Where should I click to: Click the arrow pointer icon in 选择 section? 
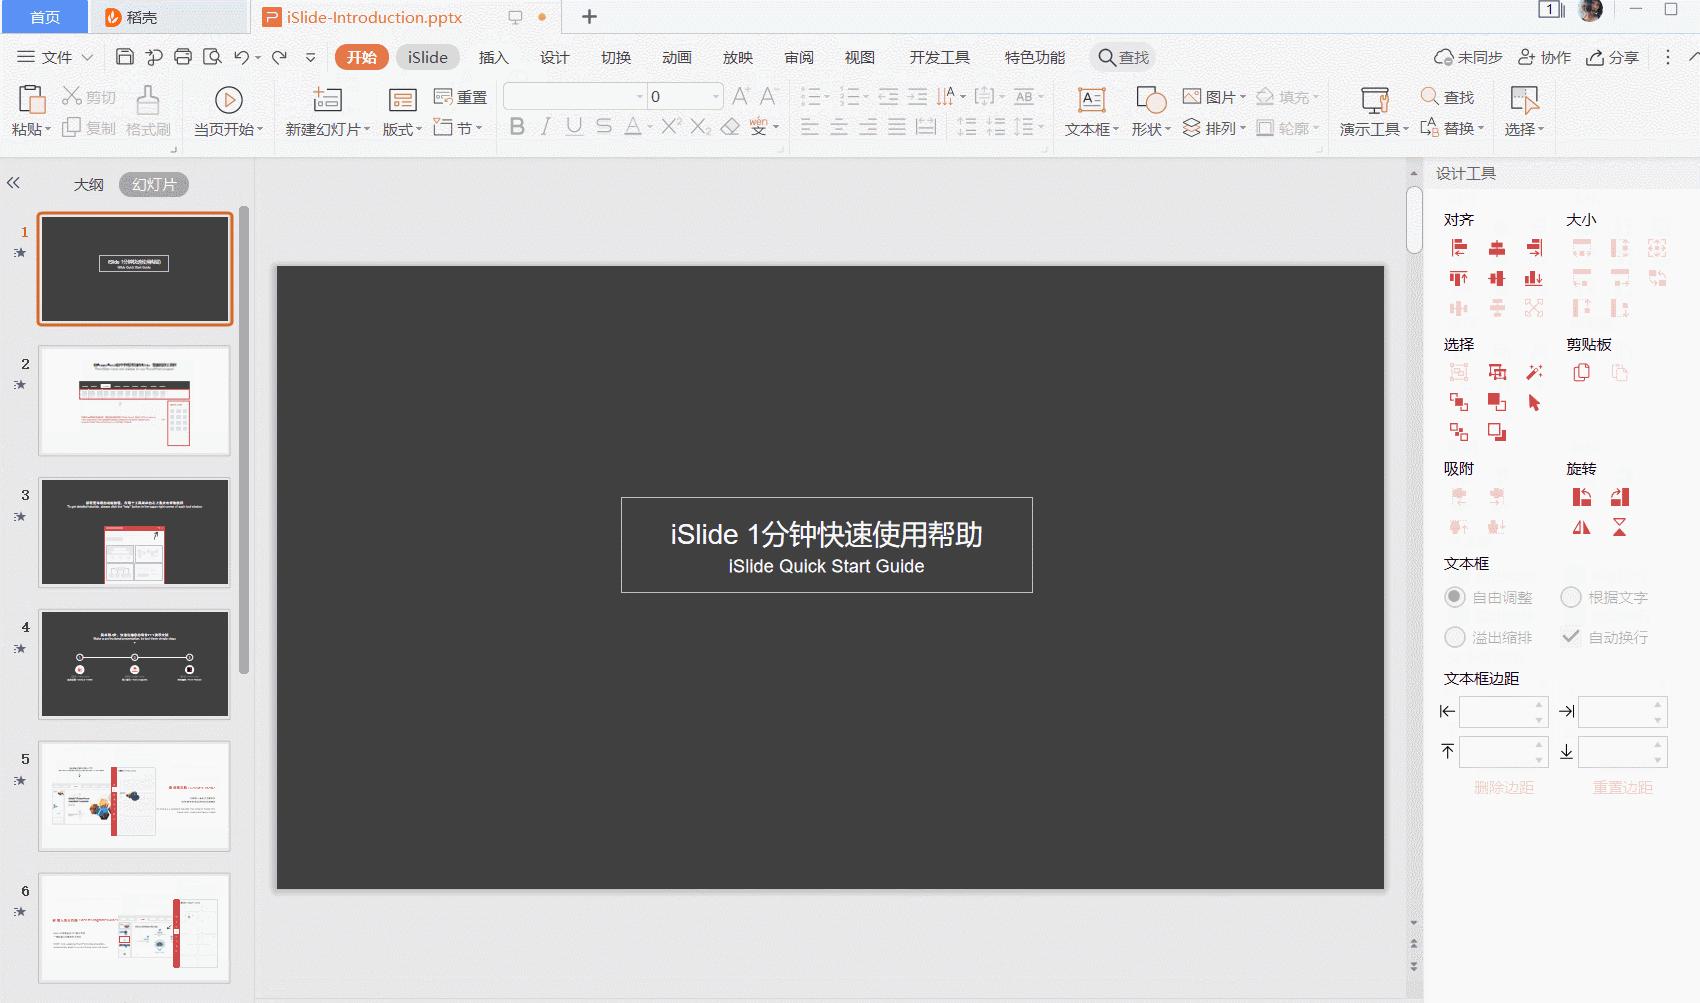(1534, 403)
